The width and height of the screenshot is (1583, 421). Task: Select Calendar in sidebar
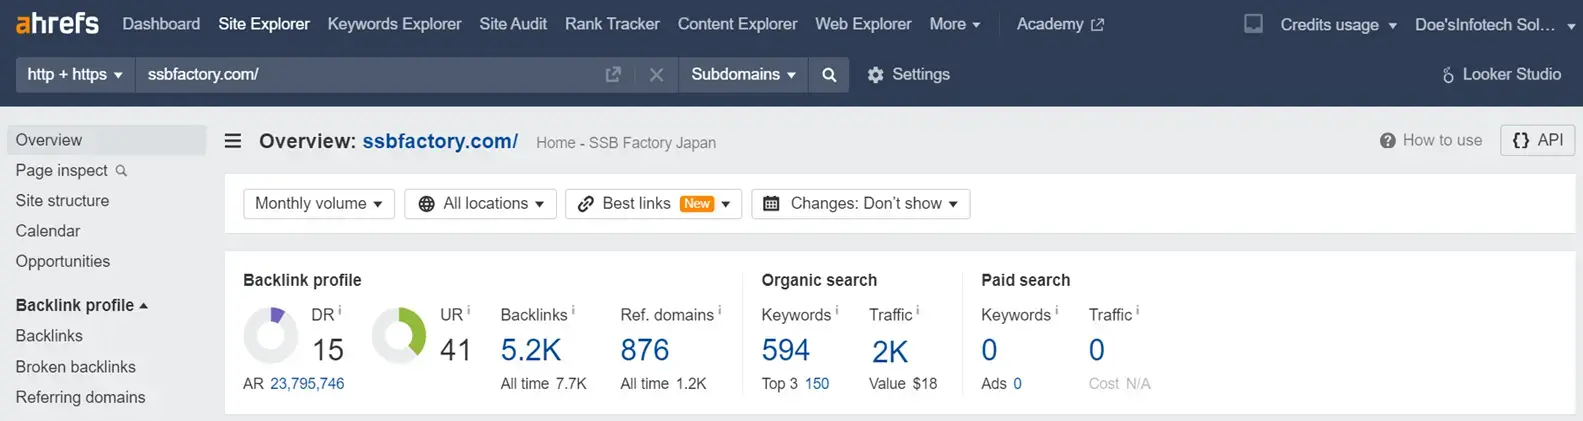pos(48,231)
